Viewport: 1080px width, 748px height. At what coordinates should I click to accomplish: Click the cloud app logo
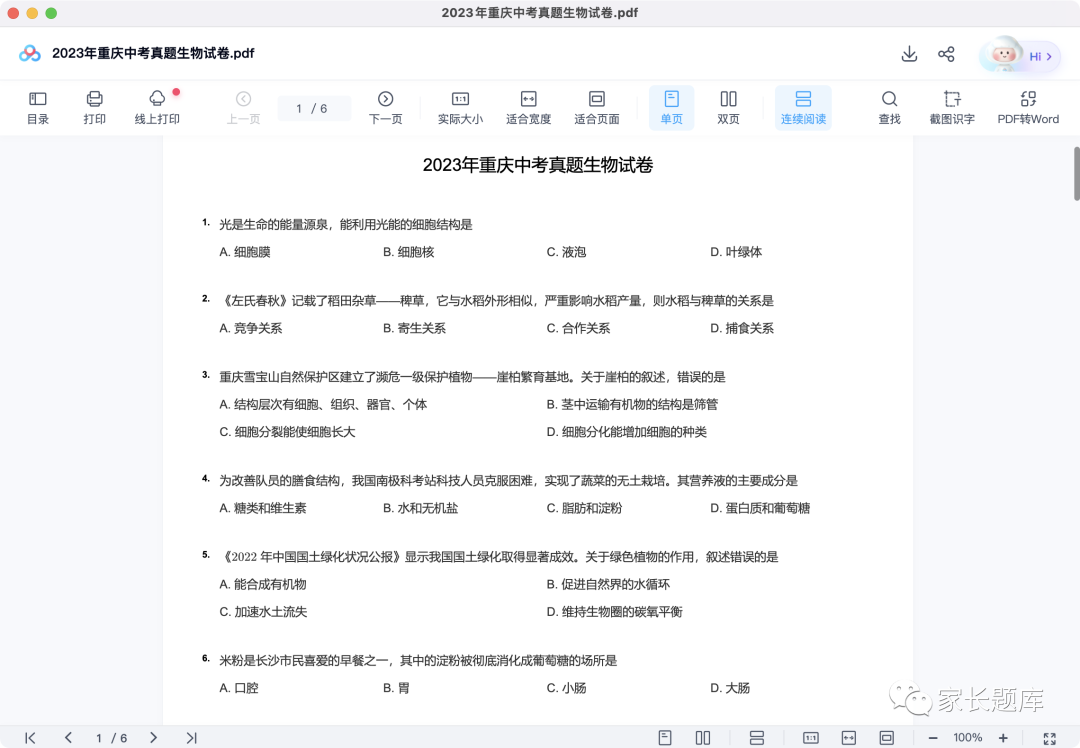pos(30,53)
